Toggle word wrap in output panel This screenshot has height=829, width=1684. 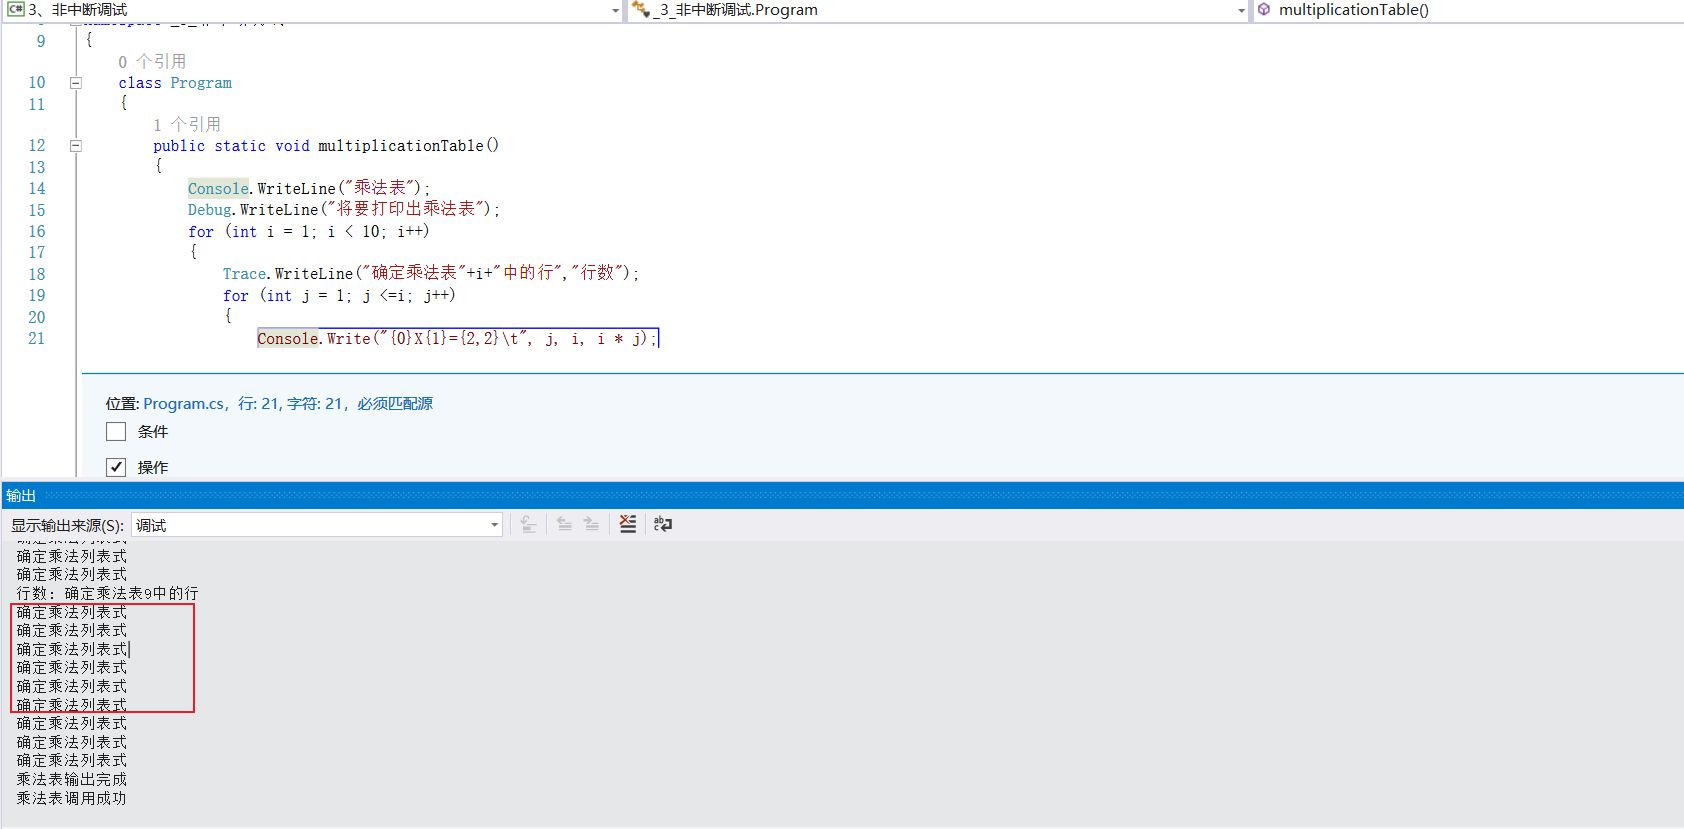(x=663, y=524)
